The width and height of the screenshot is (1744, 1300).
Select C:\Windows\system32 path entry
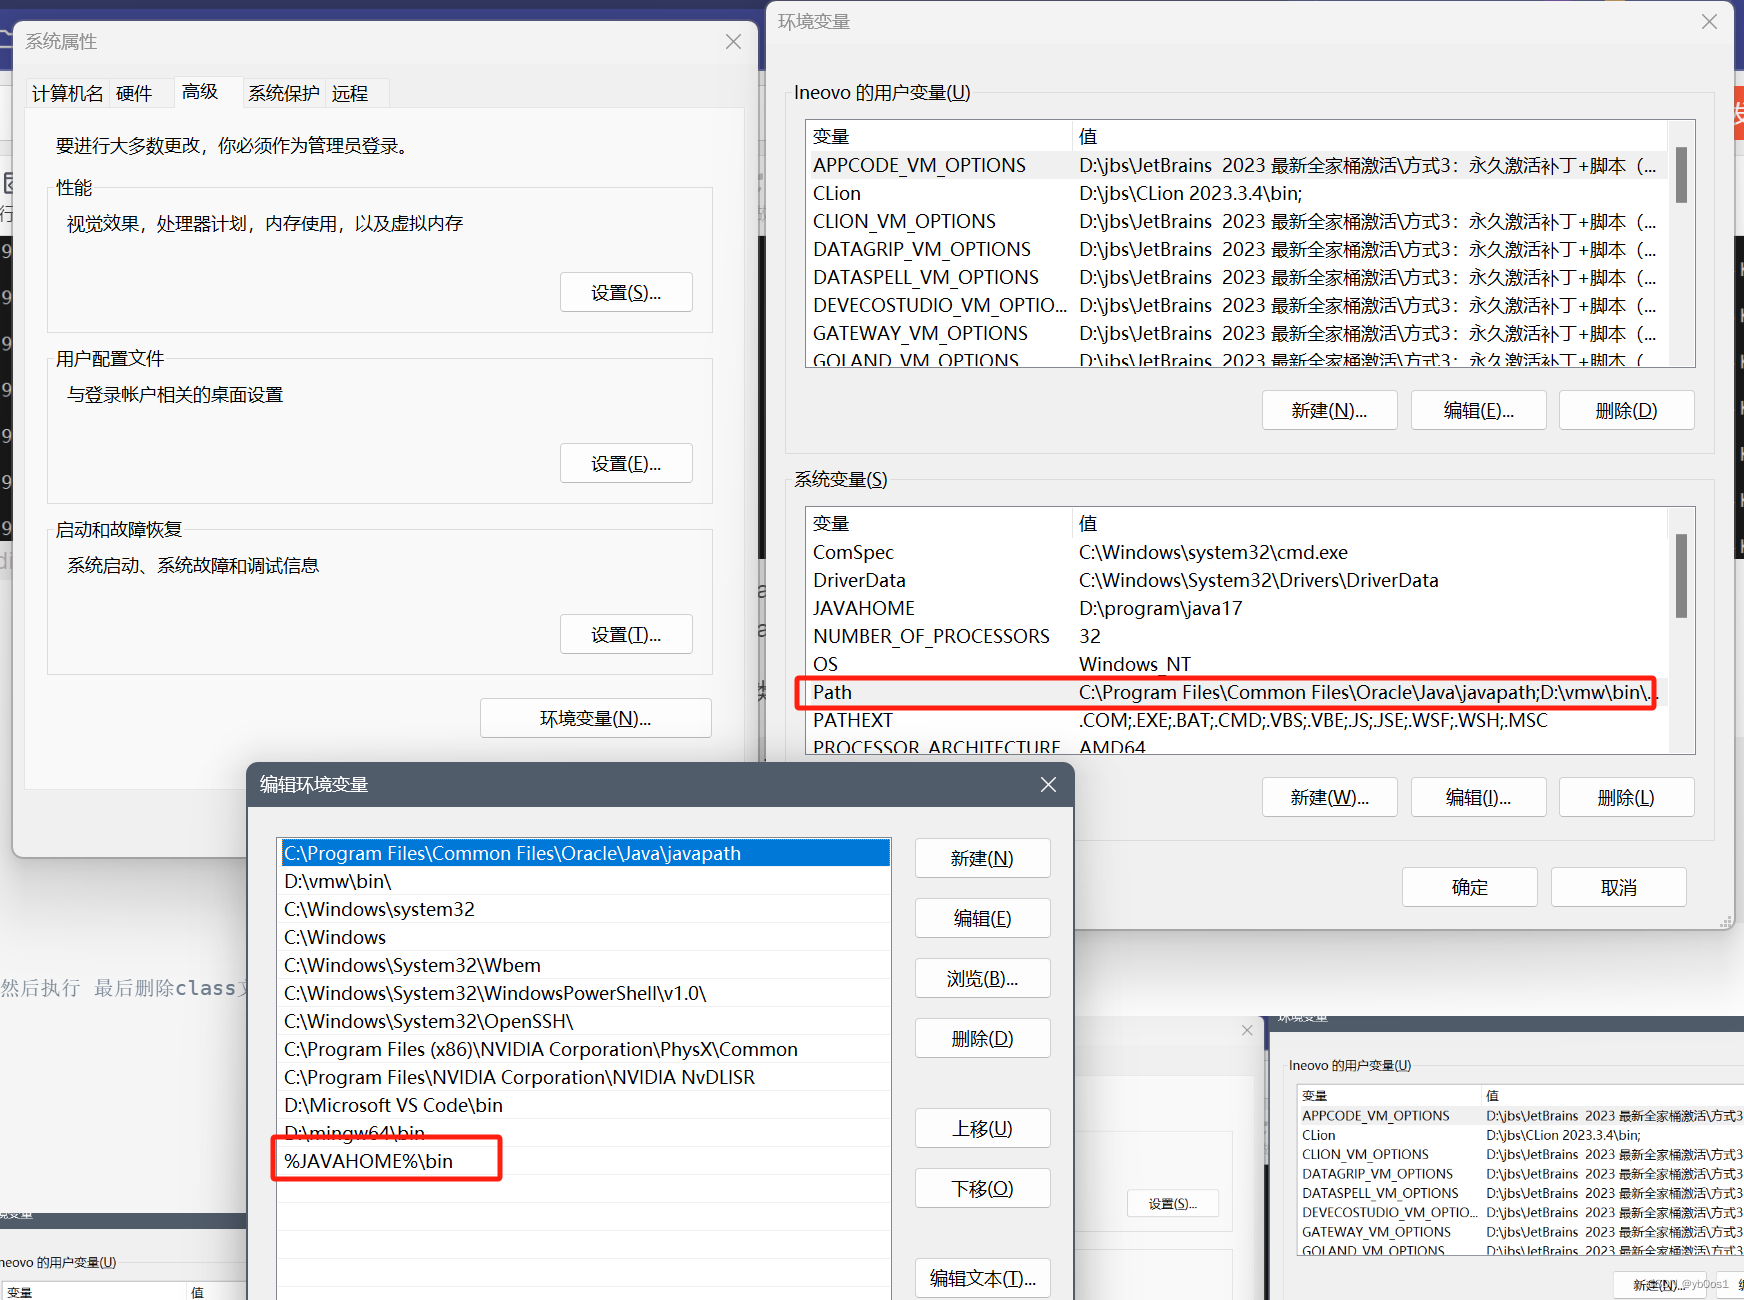coord(585,909)
